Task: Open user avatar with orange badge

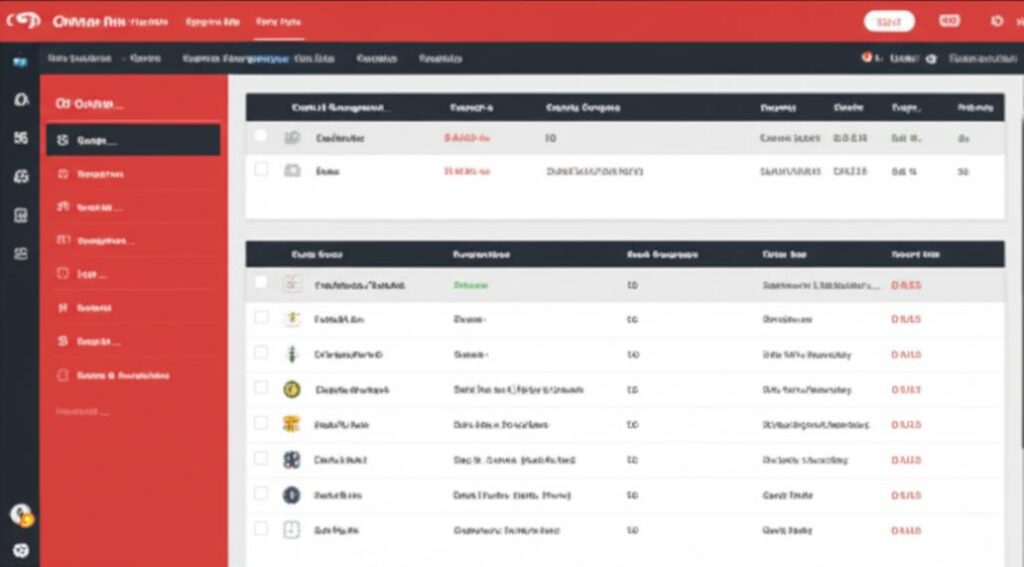Action: click(x=22, y=515)
